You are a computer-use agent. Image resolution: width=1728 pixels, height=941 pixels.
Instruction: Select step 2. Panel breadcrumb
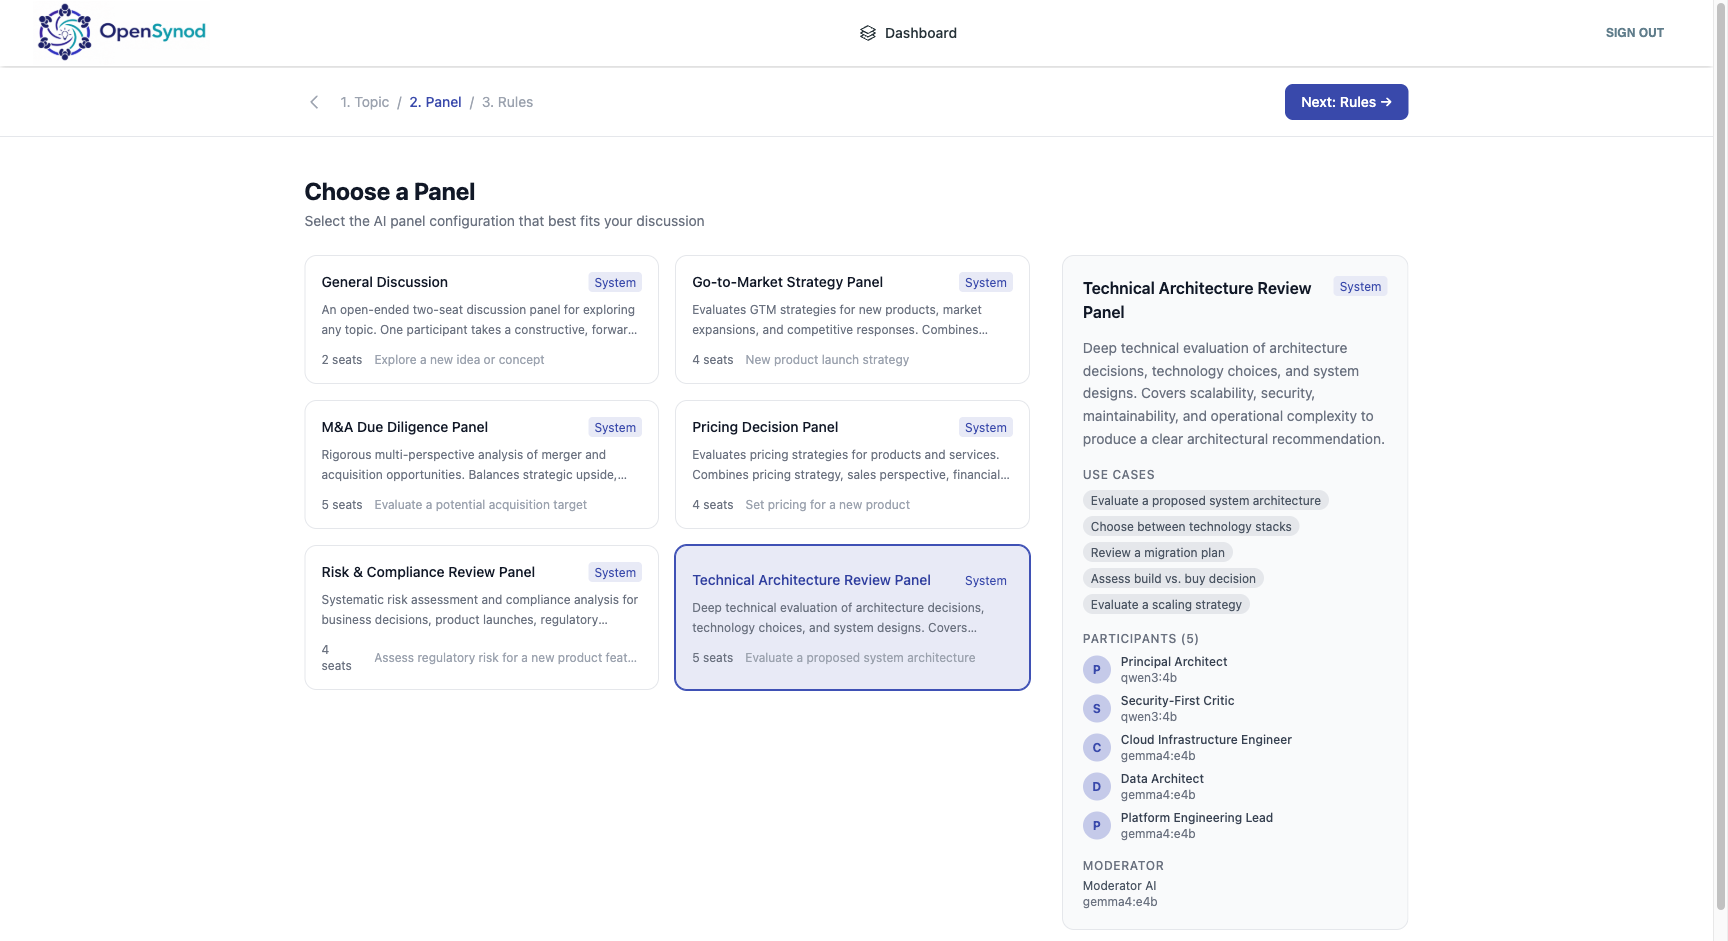(435, 102)
